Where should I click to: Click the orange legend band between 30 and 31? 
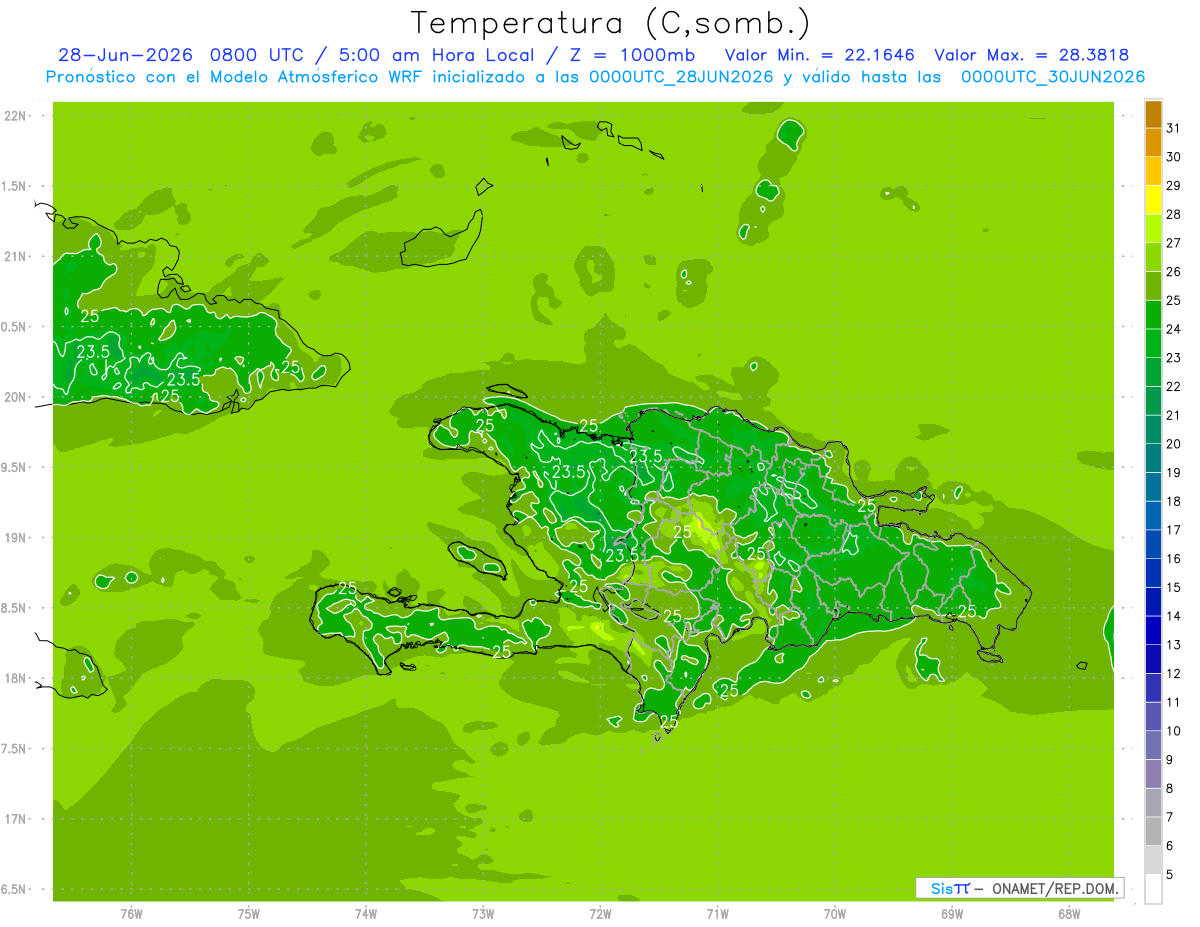click(x=1153, y=142)
